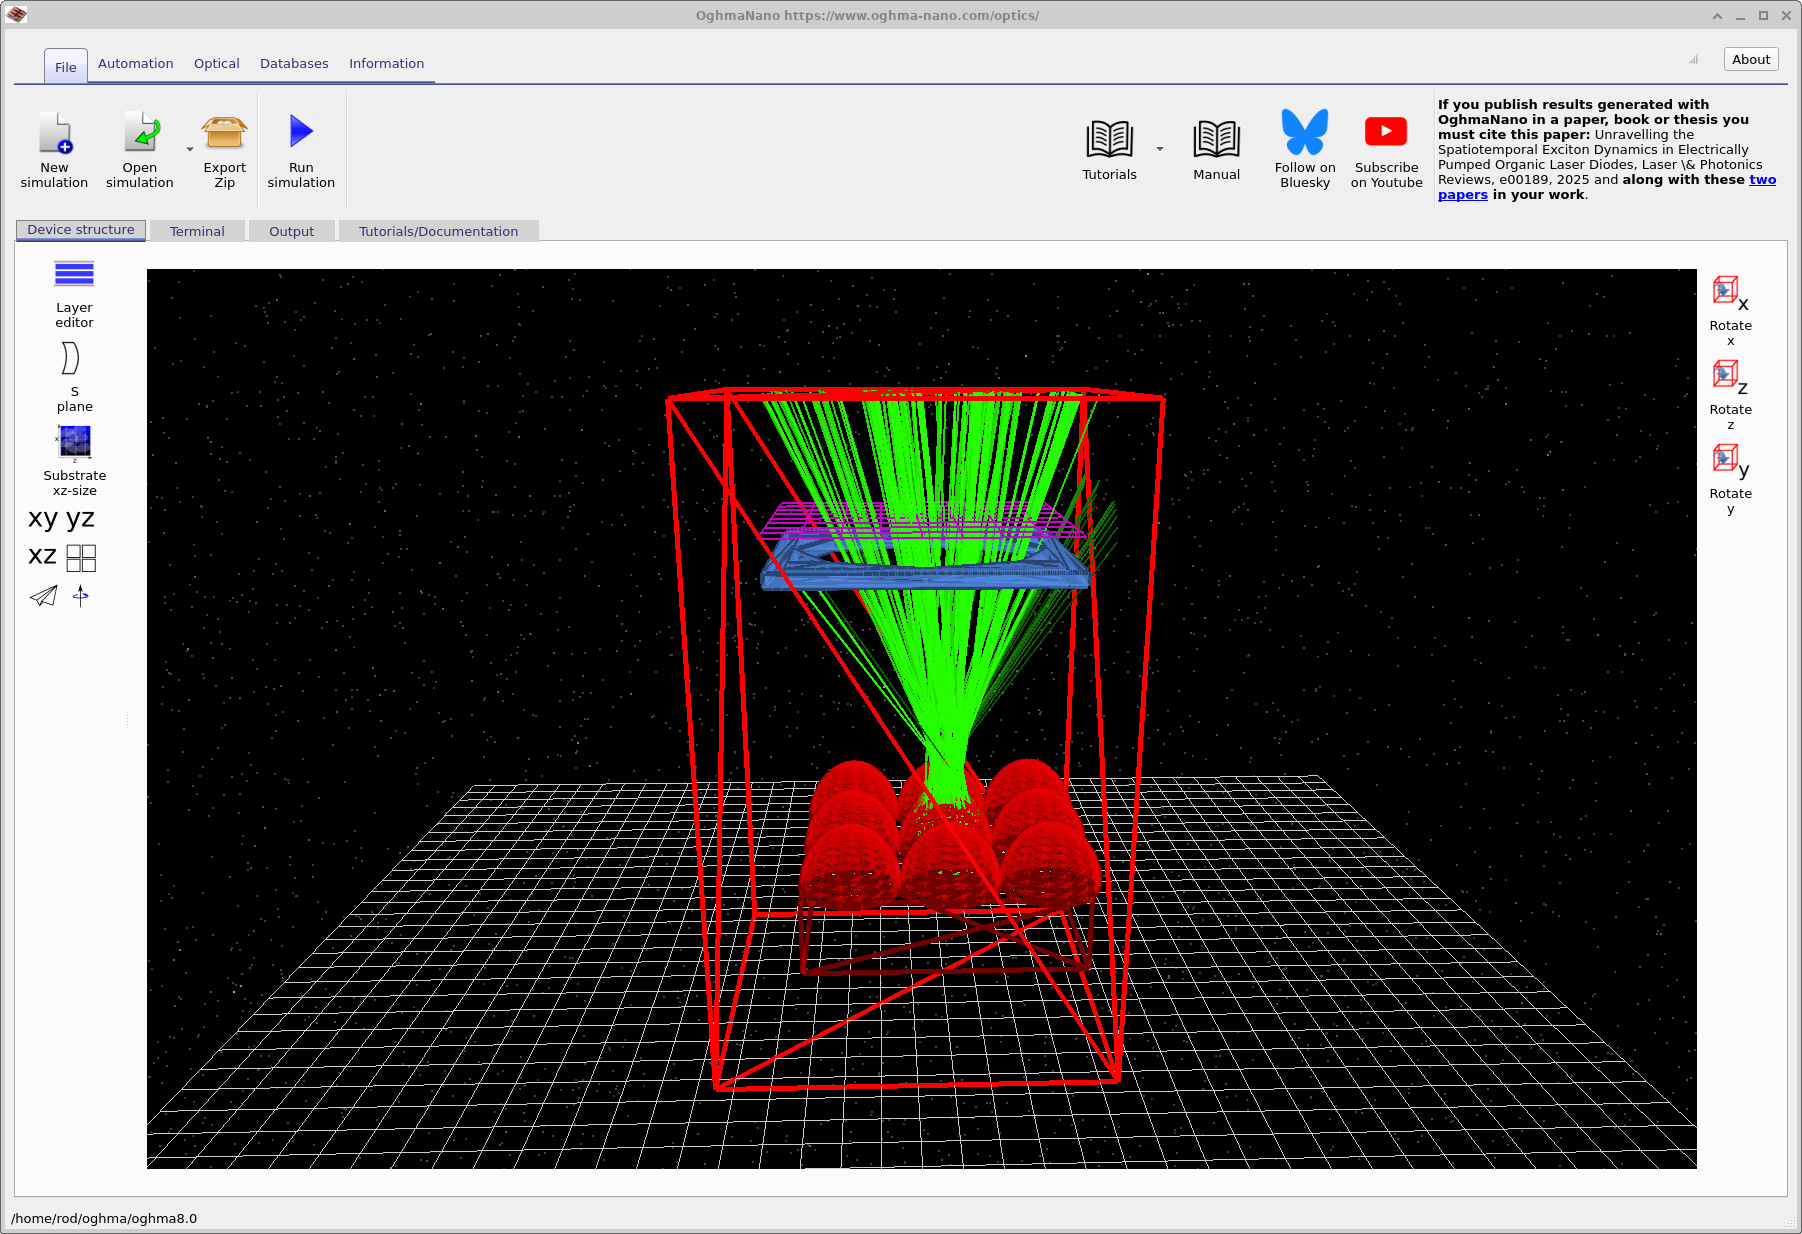Open the Tutorials dropdown arrow
This screenshot has height=1234, width=1802.
(1159, 147)
